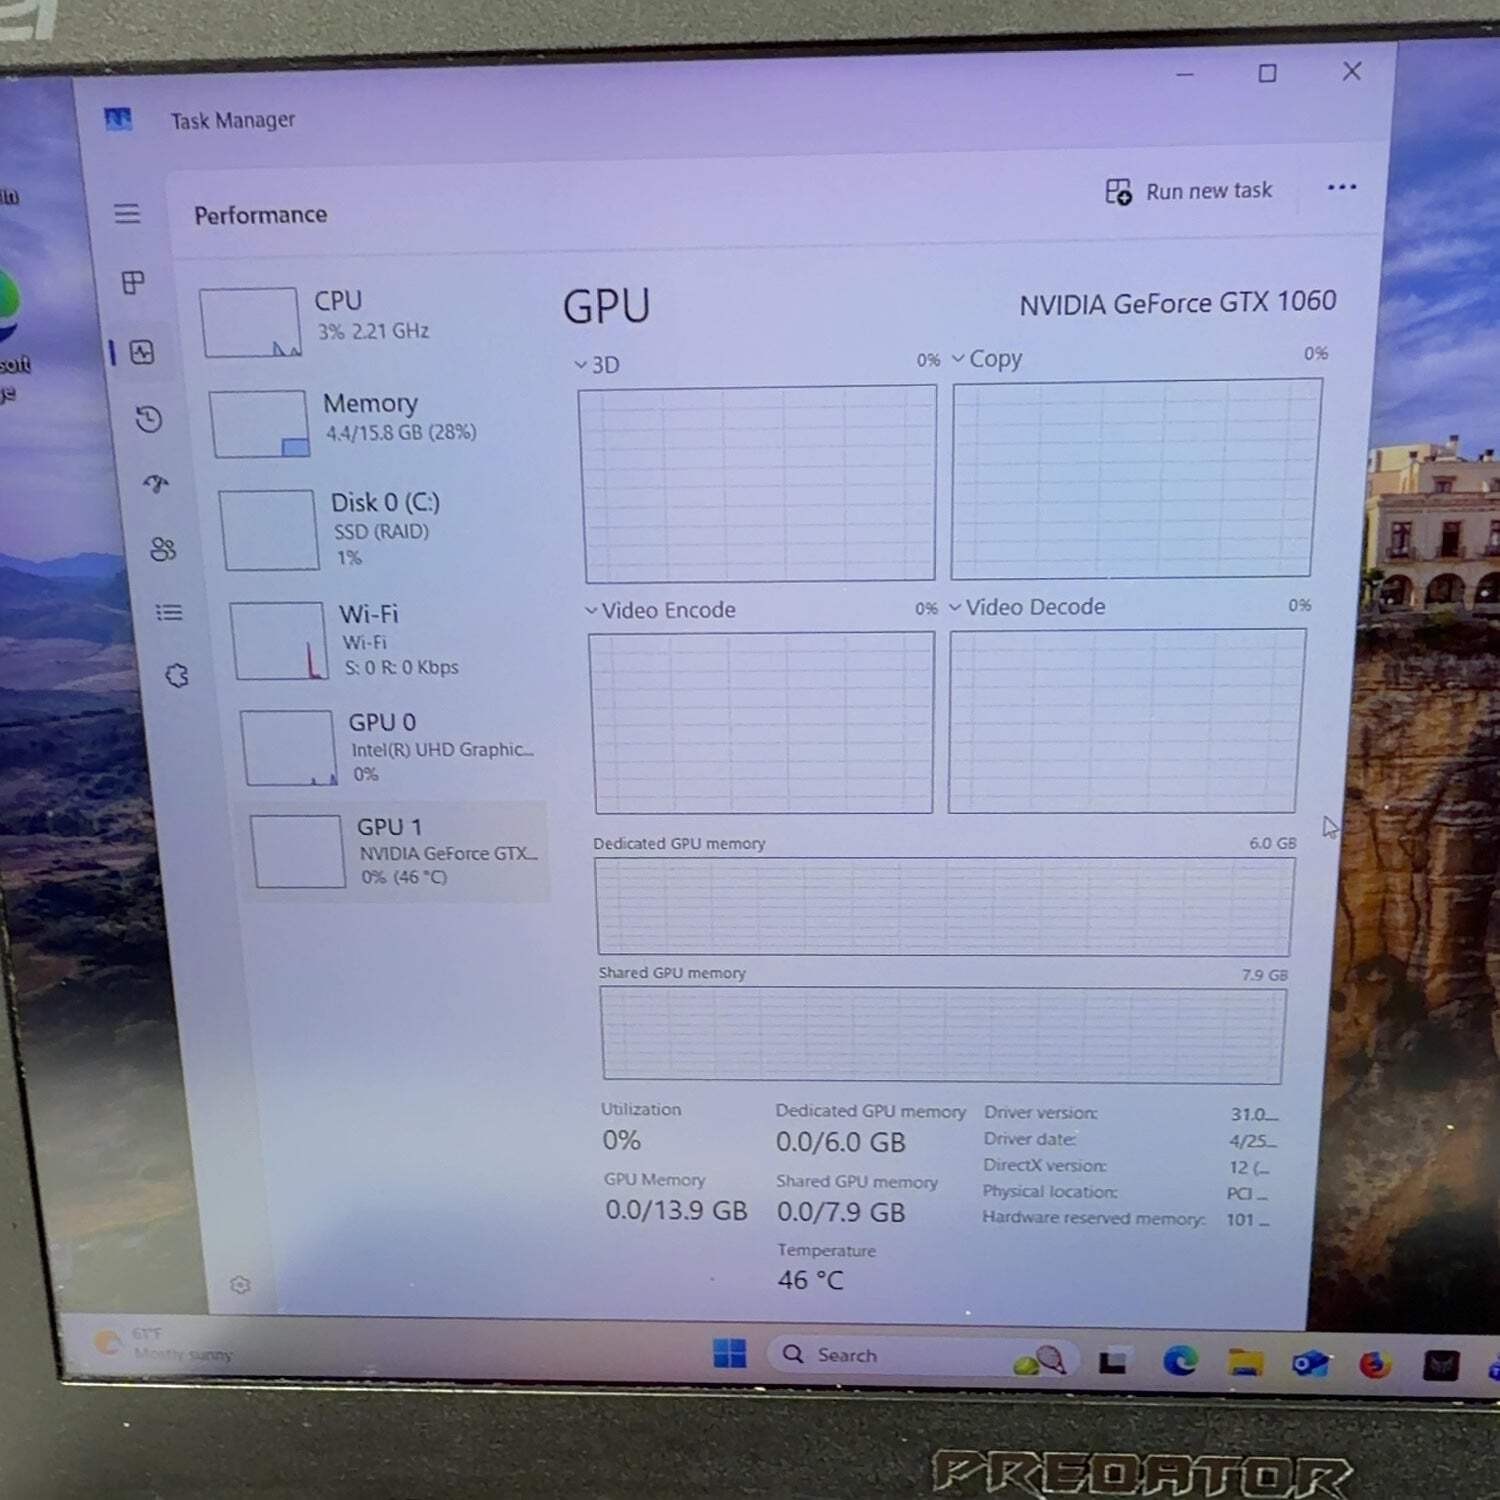Select GPU 1 NVIDIA GeForce GTX entry
The height and width of the screenshot is (1500, 1500).
click(x=397, y=851)
